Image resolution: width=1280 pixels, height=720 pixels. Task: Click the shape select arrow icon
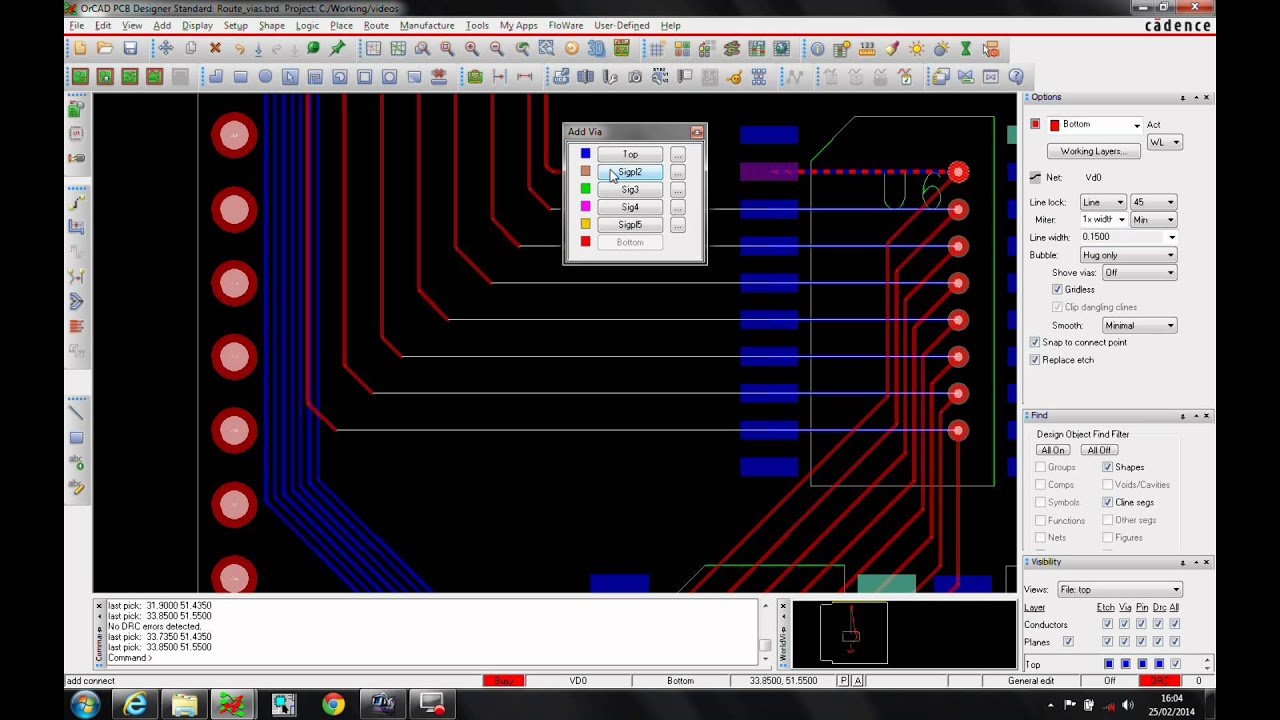coord(290,77)
